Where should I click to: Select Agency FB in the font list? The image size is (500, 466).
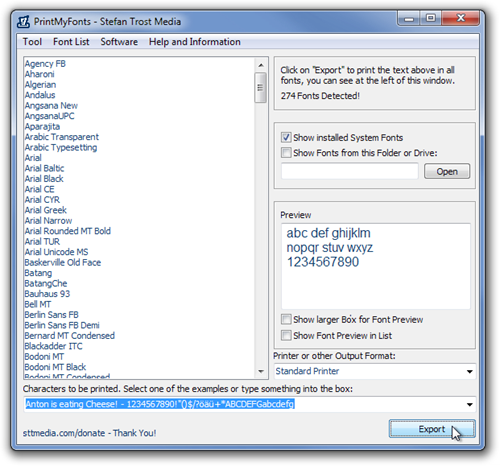point(45,64)
